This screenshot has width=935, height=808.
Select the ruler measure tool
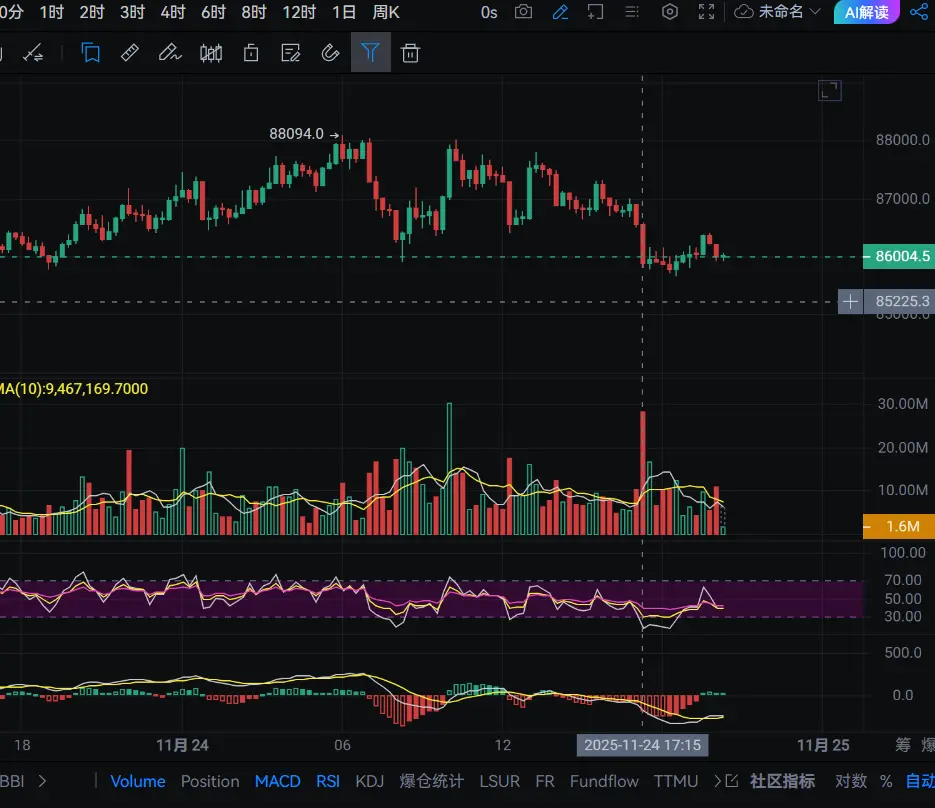click(129, 53)
